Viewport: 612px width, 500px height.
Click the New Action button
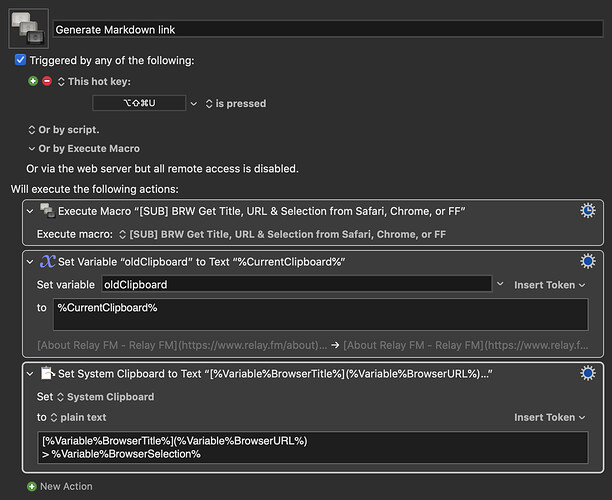click(66, 486)
